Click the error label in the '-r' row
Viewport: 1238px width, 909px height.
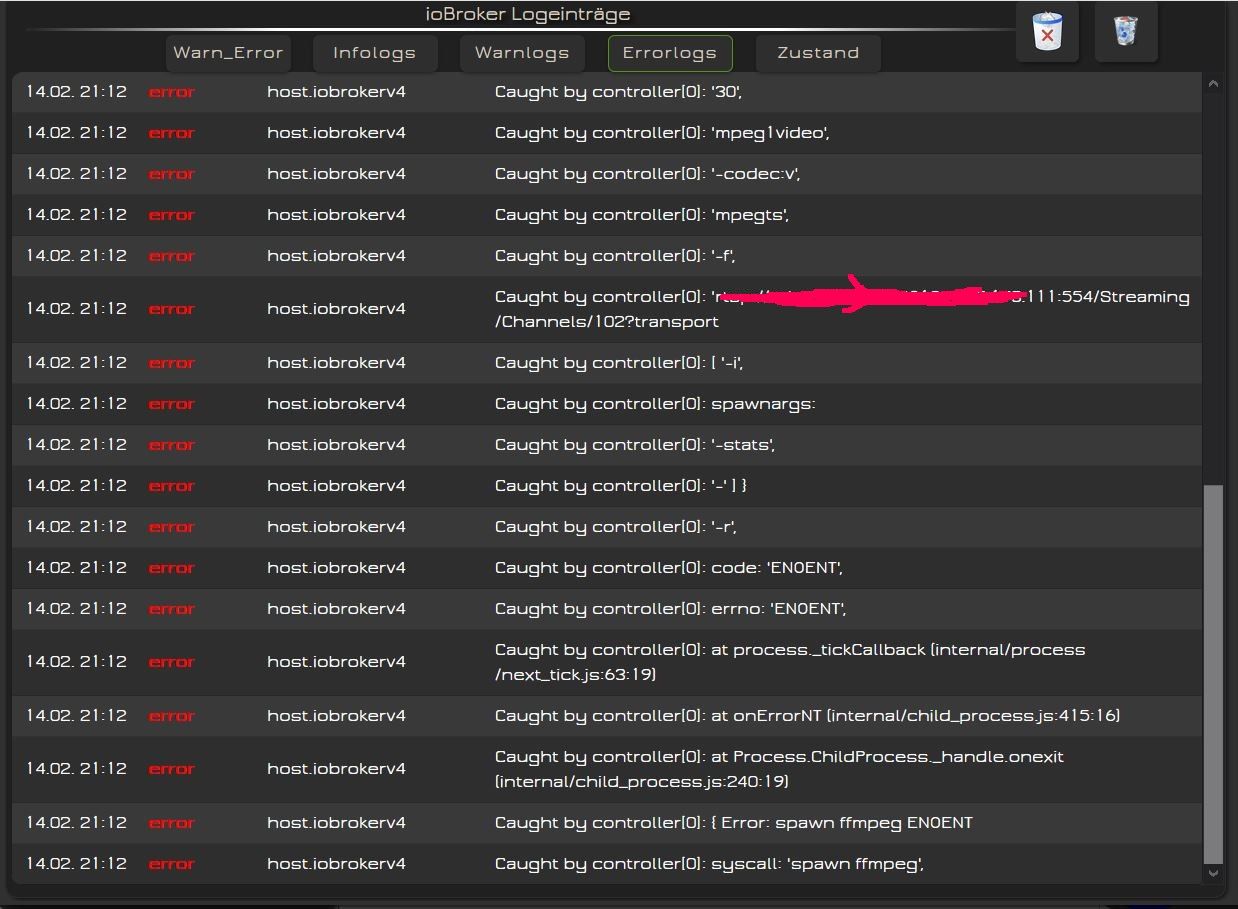tap(172, 527)
